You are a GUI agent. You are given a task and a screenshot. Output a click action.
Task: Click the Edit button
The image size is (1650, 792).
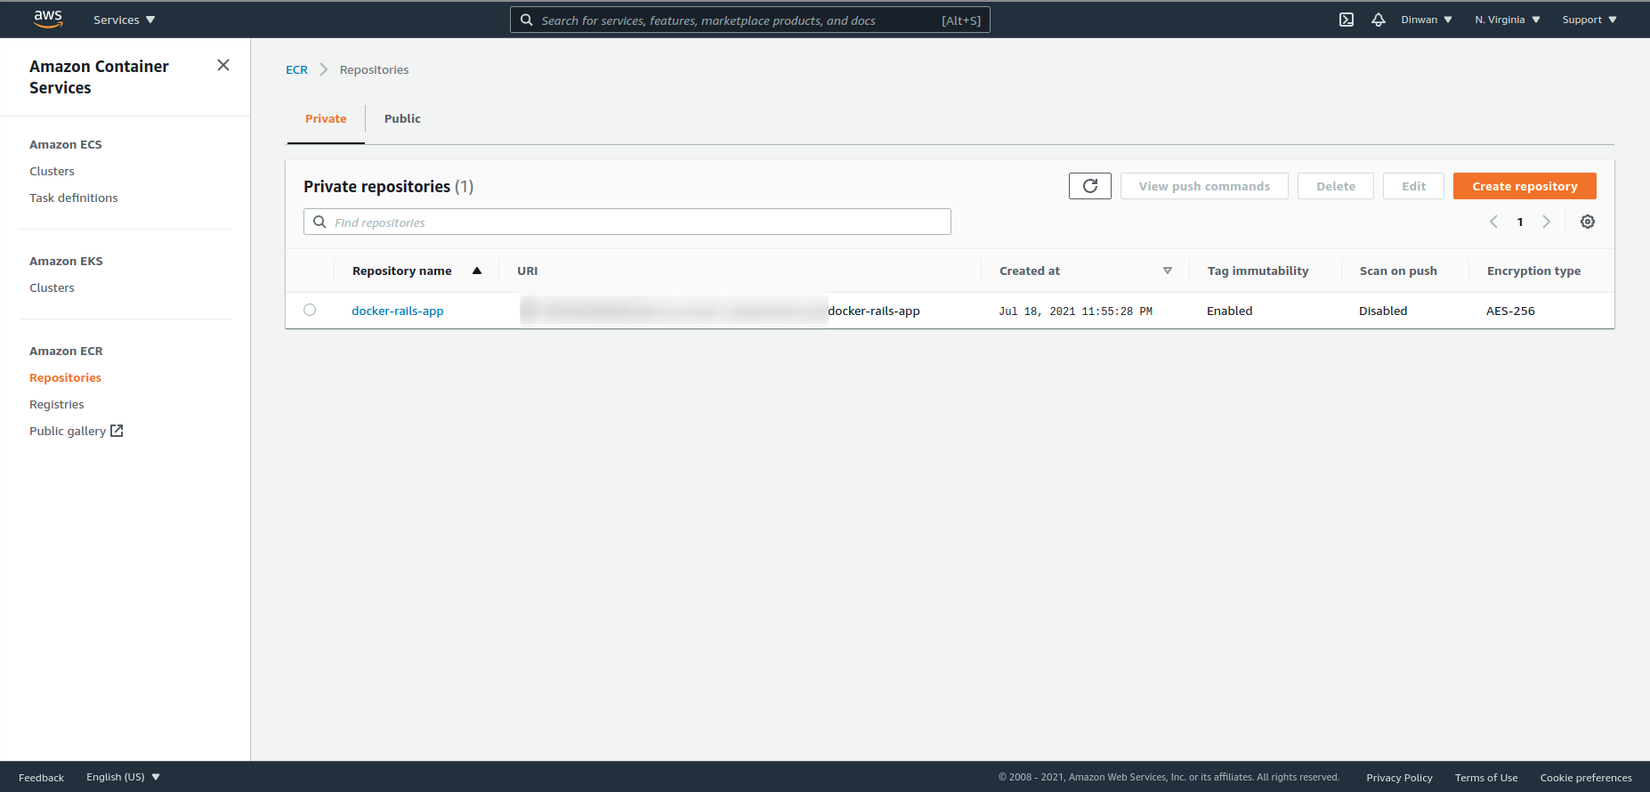tap(1413, 186)
